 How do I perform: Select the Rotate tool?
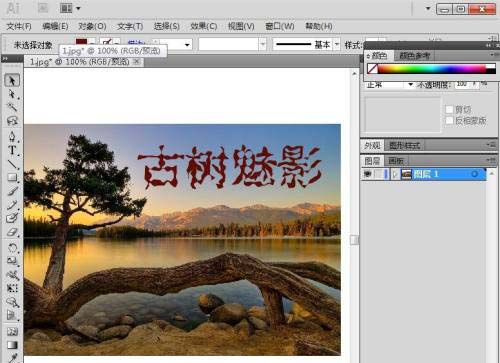(x=12, y=248)
